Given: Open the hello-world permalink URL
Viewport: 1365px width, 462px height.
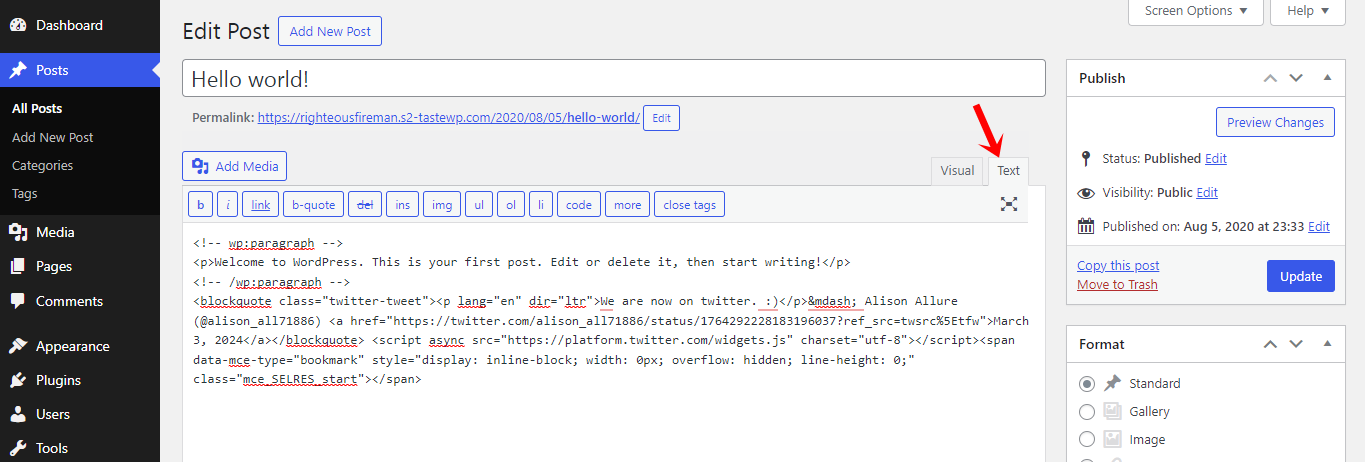Looking at the screenshot, I should [449, 117].
